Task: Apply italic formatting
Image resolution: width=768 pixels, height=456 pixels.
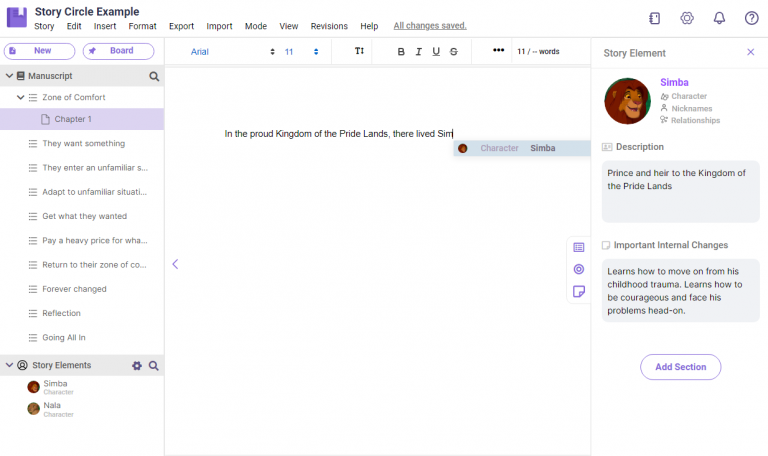Action: pyautogui.click(x=418, y=51)
